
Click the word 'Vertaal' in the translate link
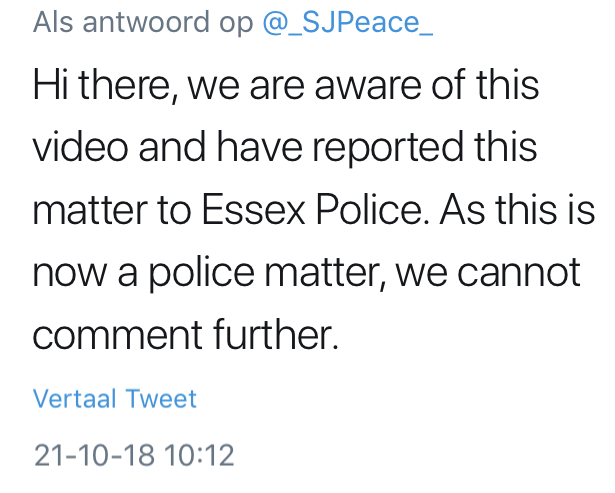[x=75, y=399]
